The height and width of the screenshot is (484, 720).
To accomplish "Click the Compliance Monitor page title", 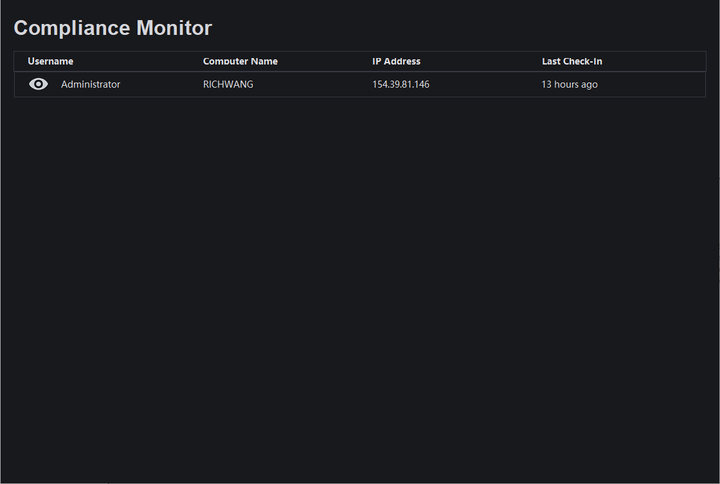I will coord(113,28).
